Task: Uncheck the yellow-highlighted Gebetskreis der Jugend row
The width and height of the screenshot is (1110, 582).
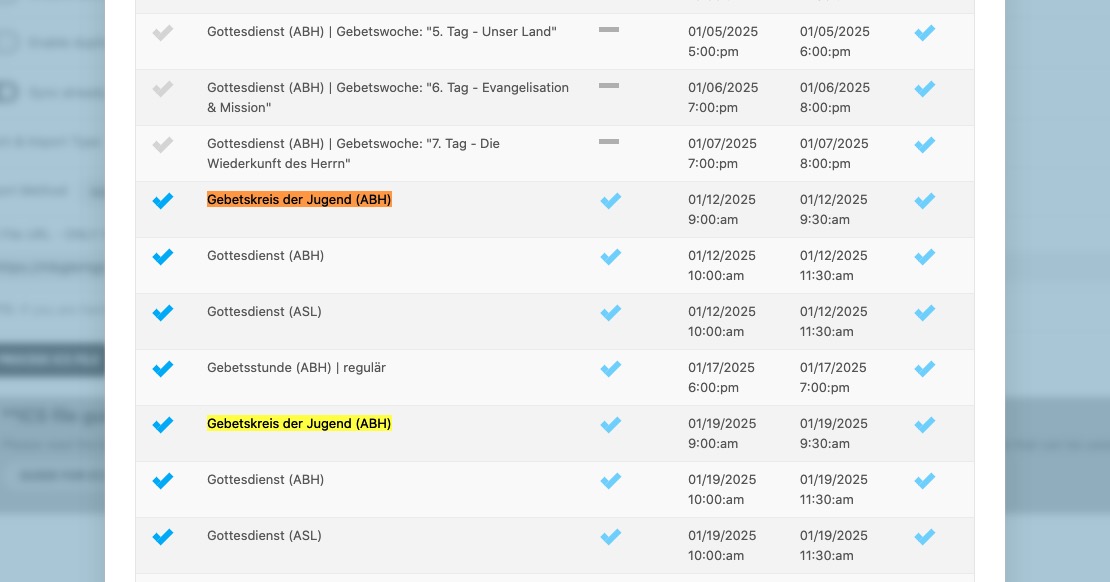Action: coord(163,424)
